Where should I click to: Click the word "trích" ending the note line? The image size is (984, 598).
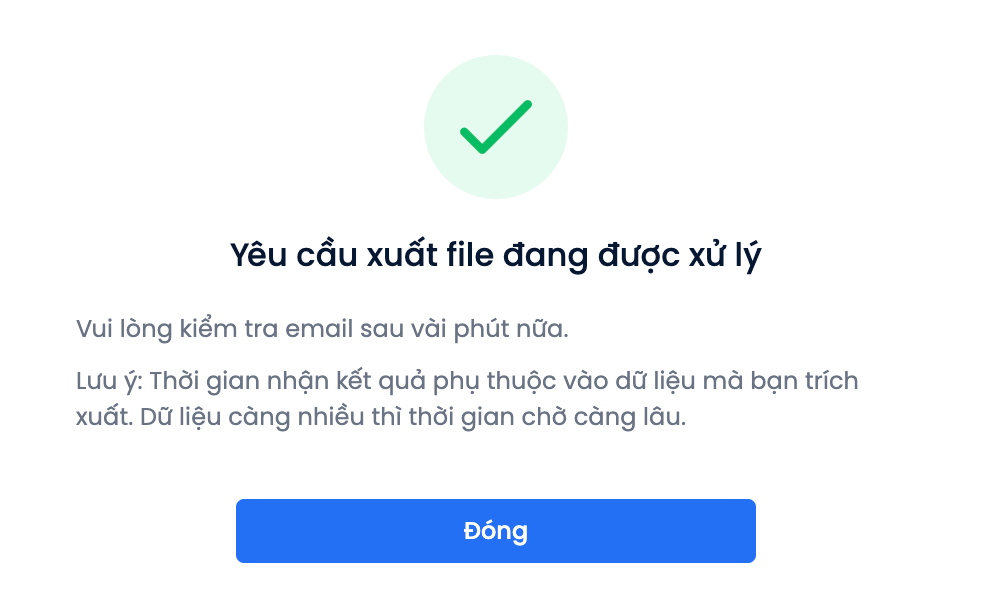830,382
